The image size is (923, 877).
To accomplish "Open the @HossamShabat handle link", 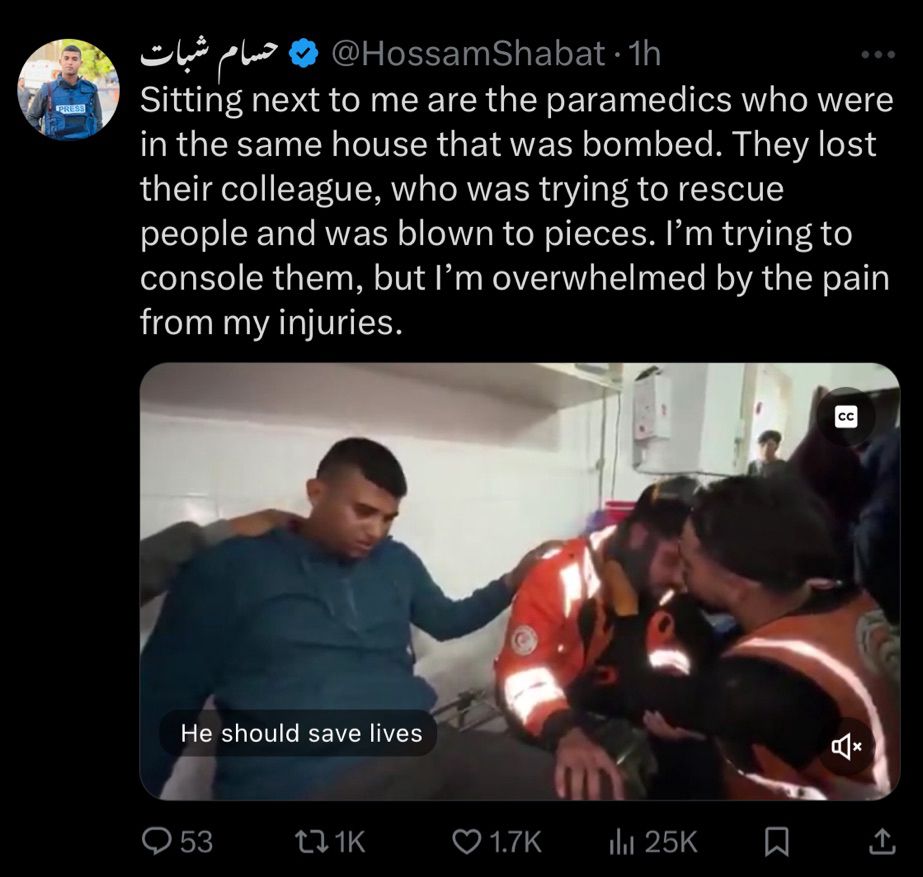I will (469, 54).
